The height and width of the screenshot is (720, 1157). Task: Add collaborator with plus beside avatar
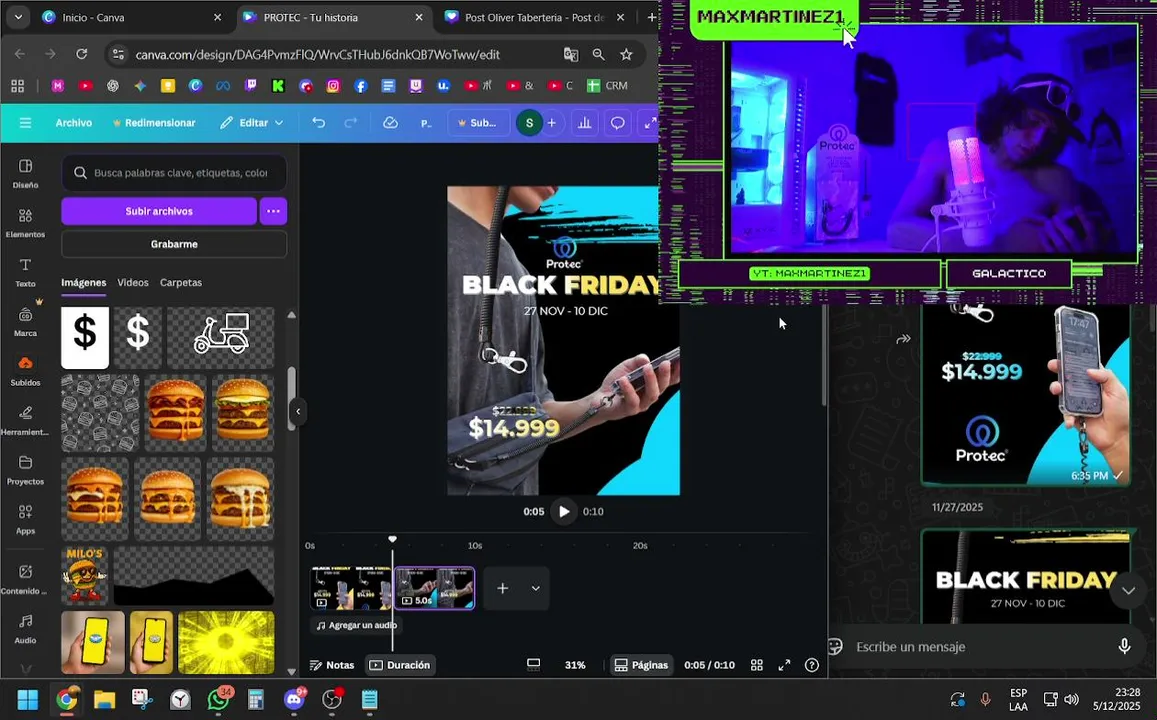point(551,122)
